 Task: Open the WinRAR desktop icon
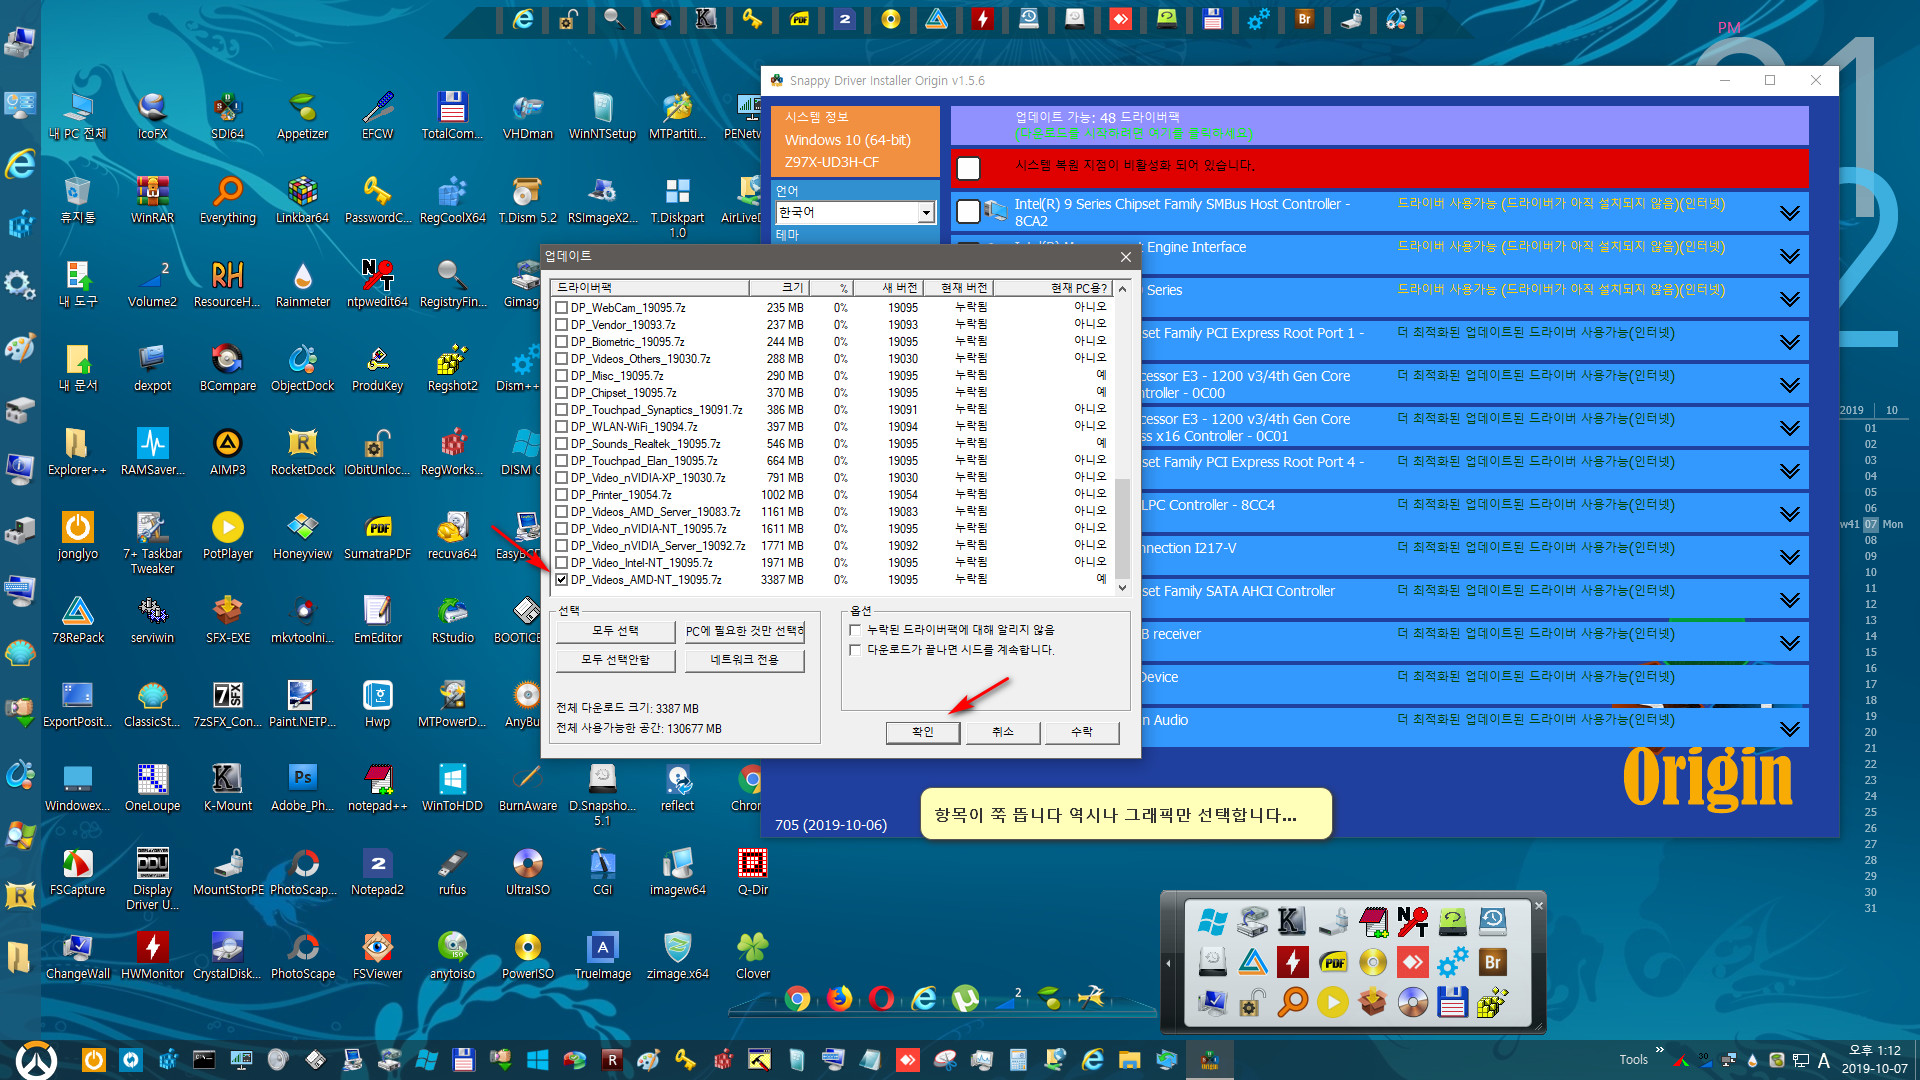[x=152, y=200]
